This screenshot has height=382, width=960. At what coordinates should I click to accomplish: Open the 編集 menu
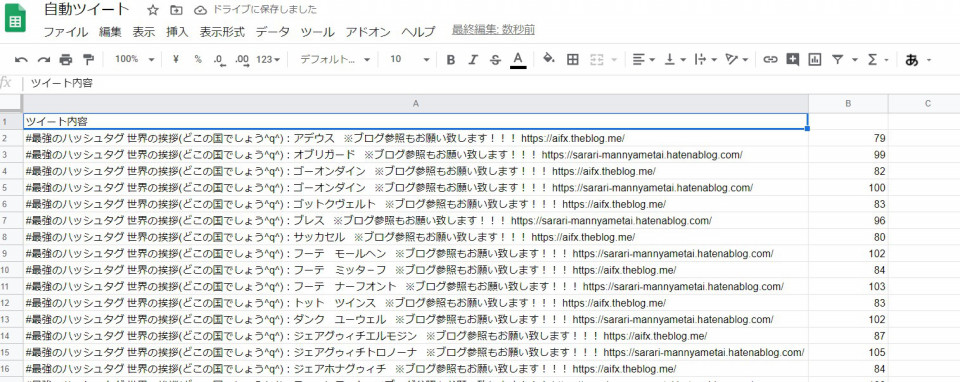pyautogui.click(x=110, y=32)
